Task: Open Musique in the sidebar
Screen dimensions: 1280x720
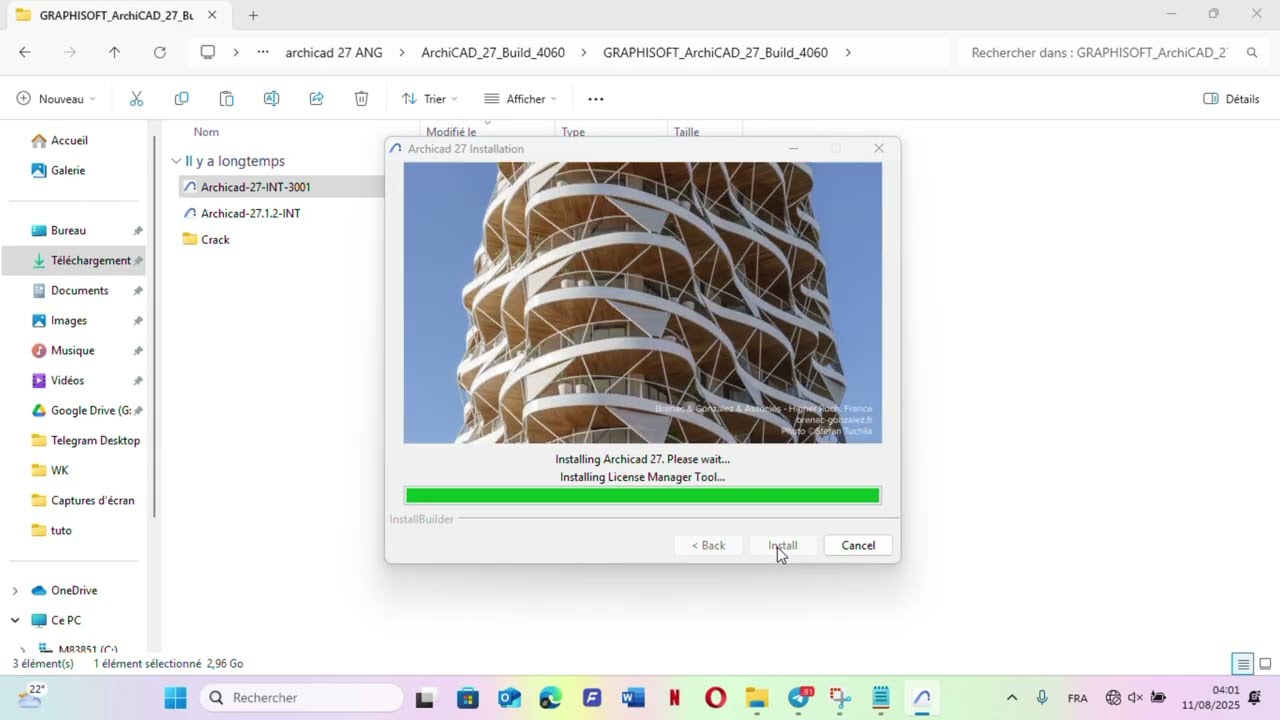Action: (x=72, y=350)
